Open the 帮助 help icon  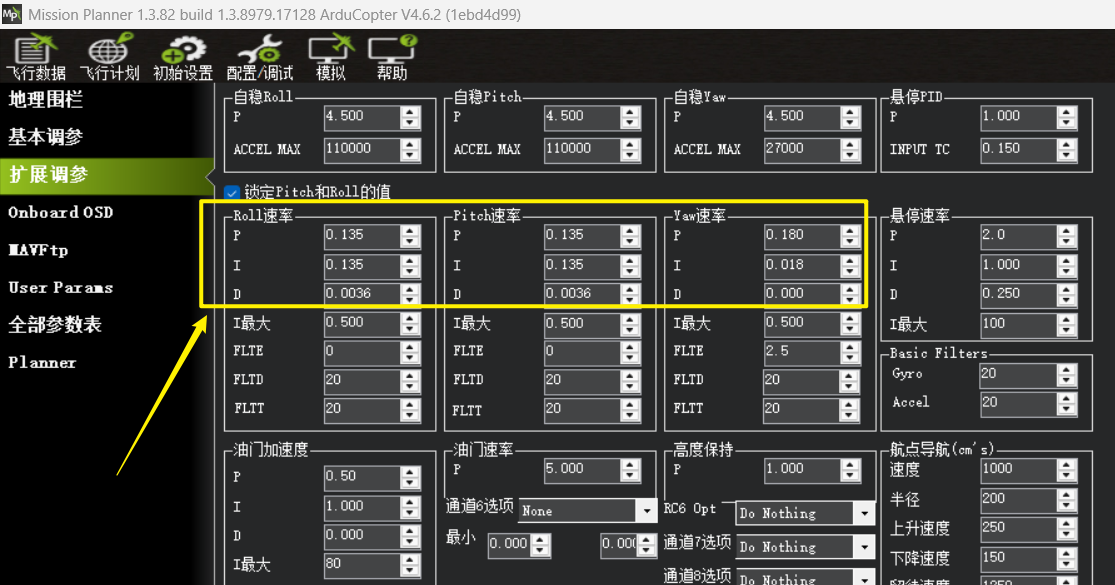[x=392, y=57]
